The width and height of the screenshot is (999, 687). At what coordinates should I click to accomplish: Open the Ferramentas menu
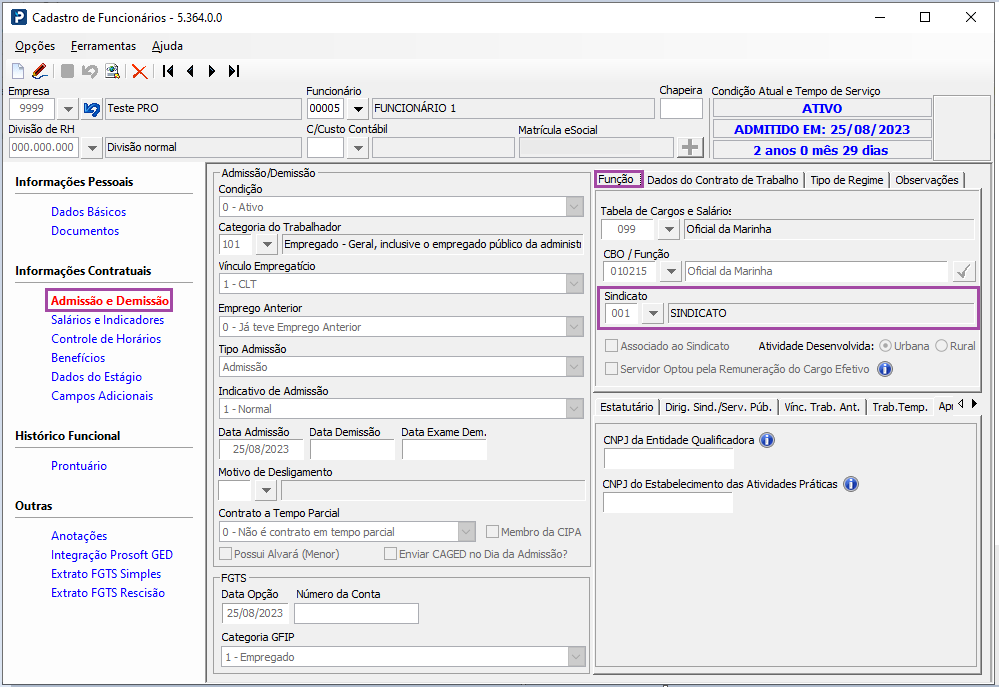click(103, 46)
